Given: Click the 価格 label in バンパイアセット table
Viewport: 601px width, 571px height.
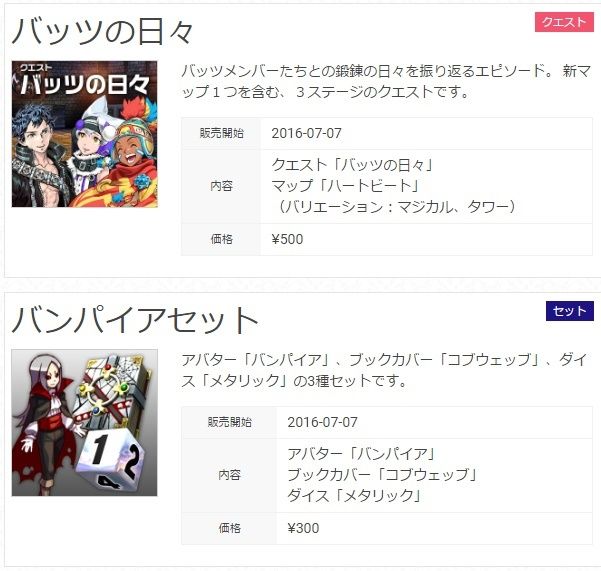Looking at the screenshot, I should [x=229, y=528].
